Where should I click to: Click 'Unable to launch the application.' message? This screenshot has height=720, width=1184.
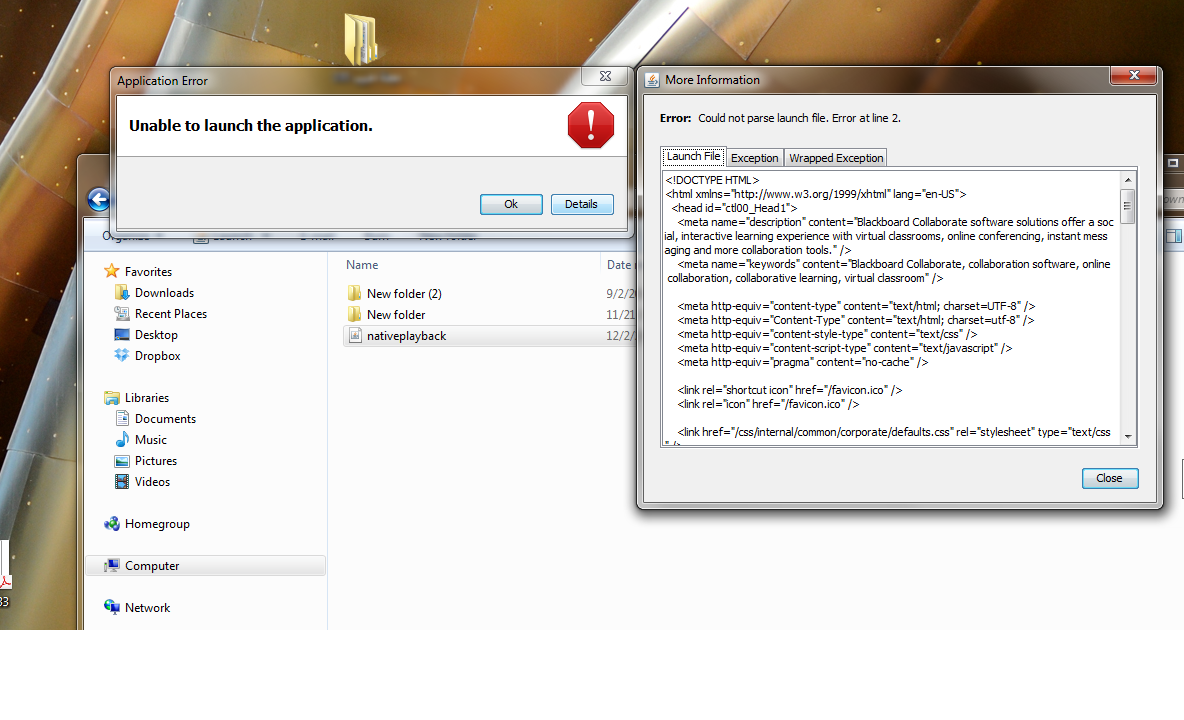tap(251, 126)
